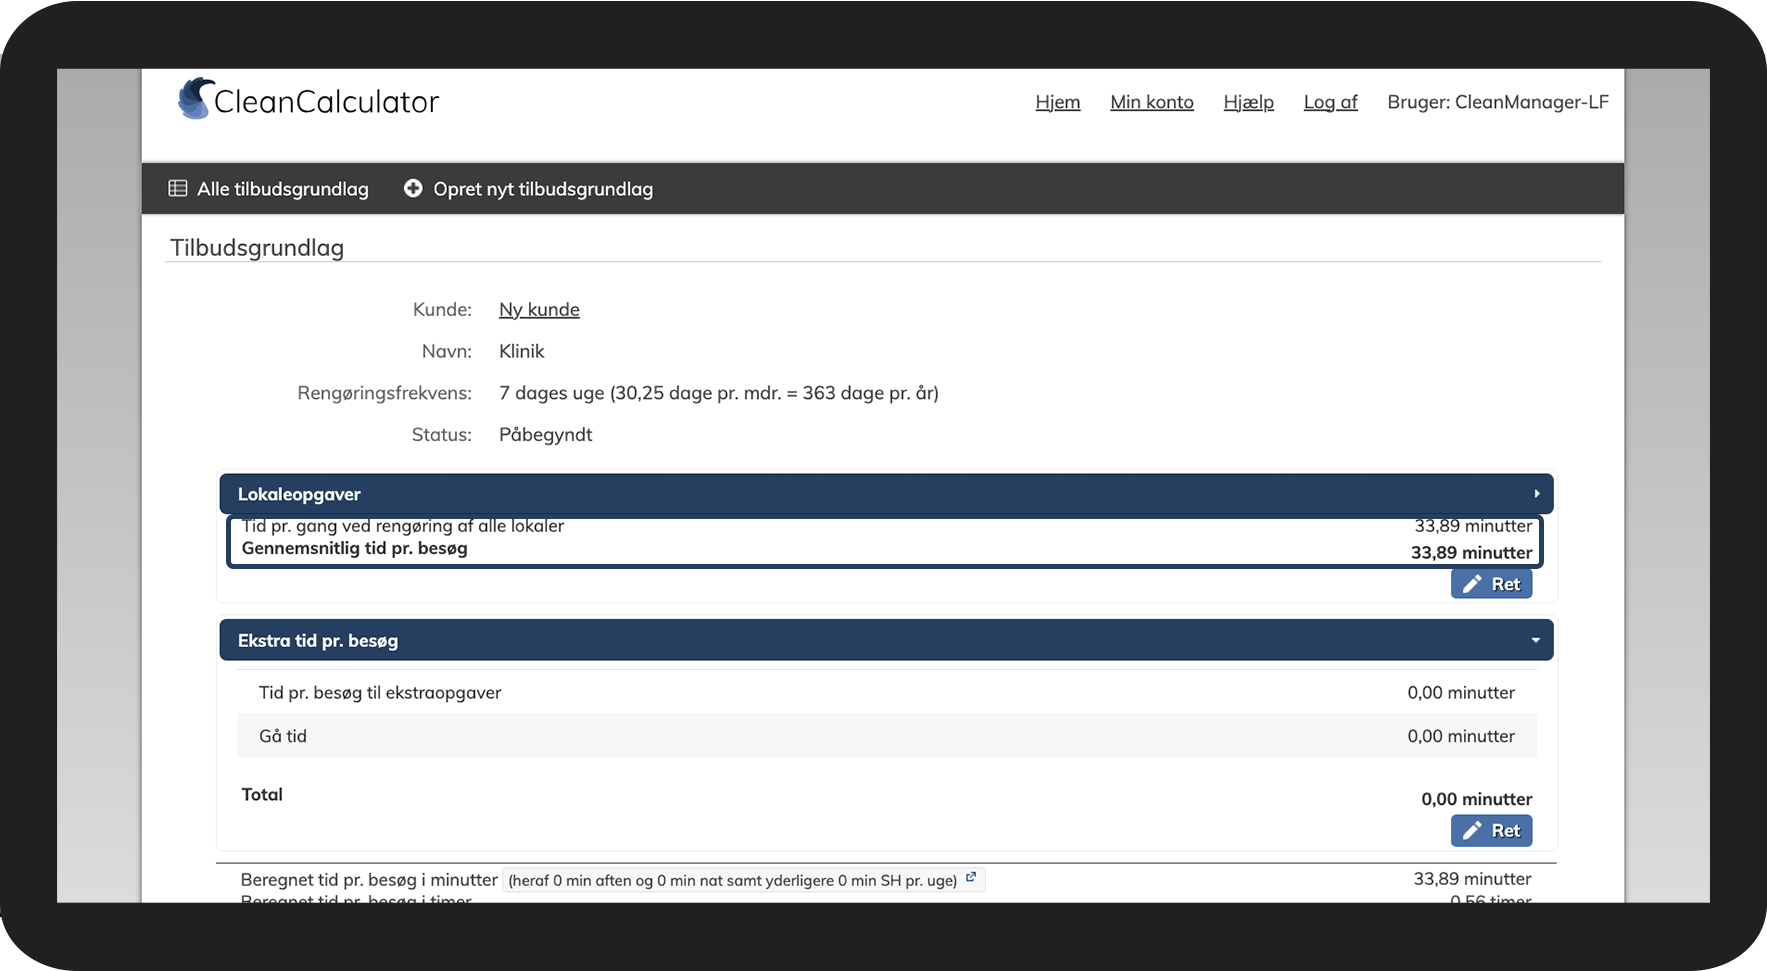
Task: Open Min konto link
Action: click(x=1152, y=102)
